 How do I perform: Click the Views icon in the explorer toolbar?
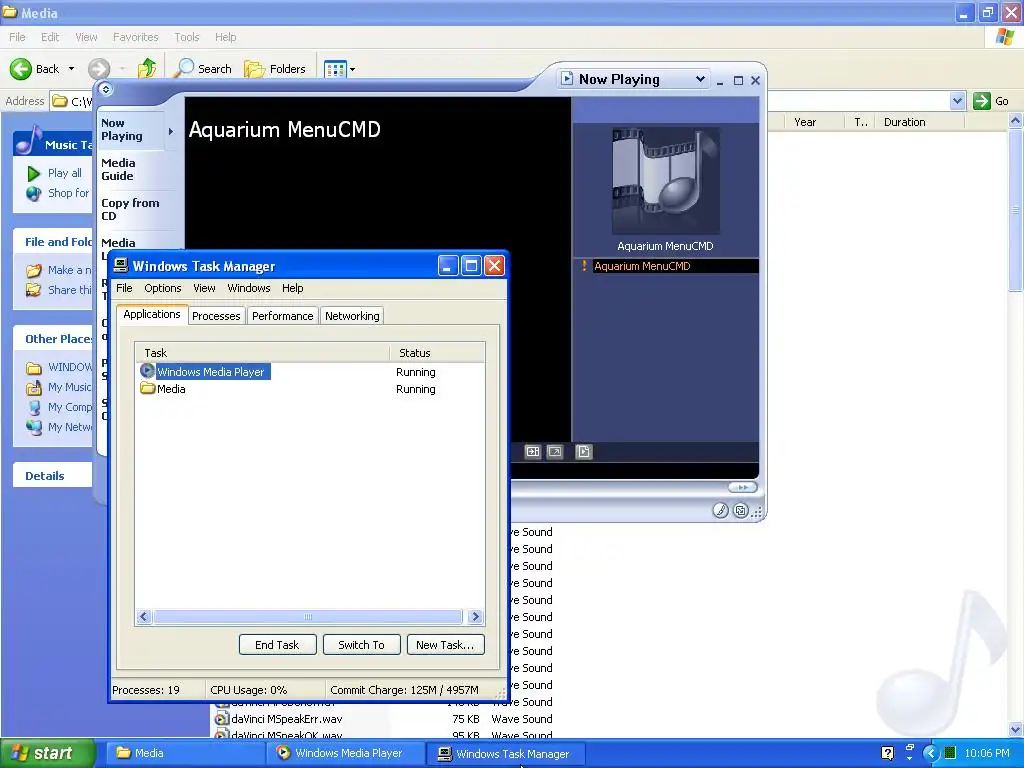[335, 69]
